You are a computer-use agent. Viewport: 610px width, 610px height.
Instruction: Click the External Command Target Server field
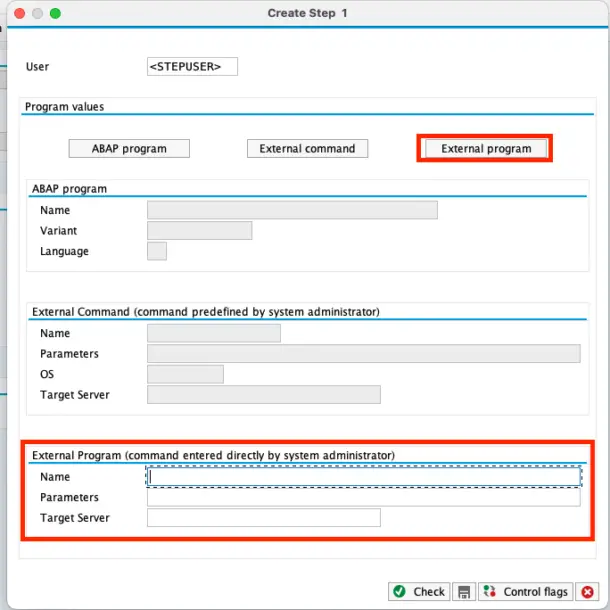click(264, 395)
